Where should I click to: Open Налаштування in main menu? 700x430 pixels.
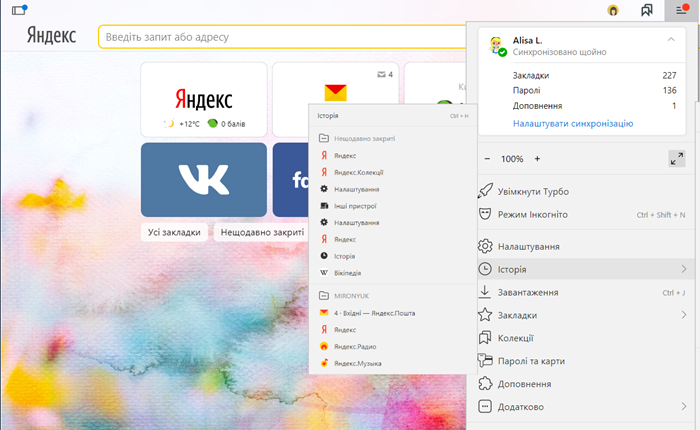586,246
